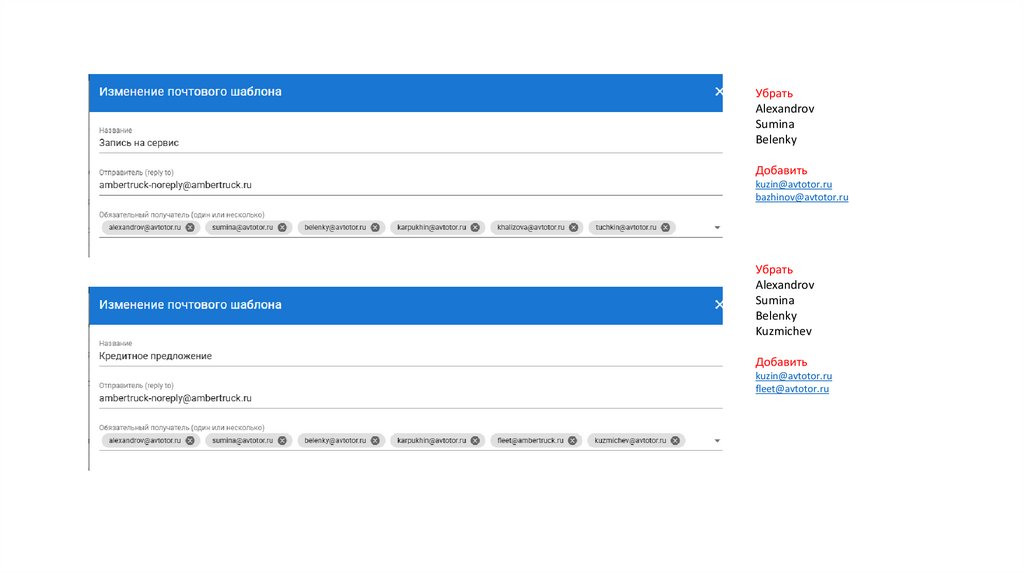
Task: Select fleet@ambertruck.ru chip label
Action: click(x=530, y=441)
